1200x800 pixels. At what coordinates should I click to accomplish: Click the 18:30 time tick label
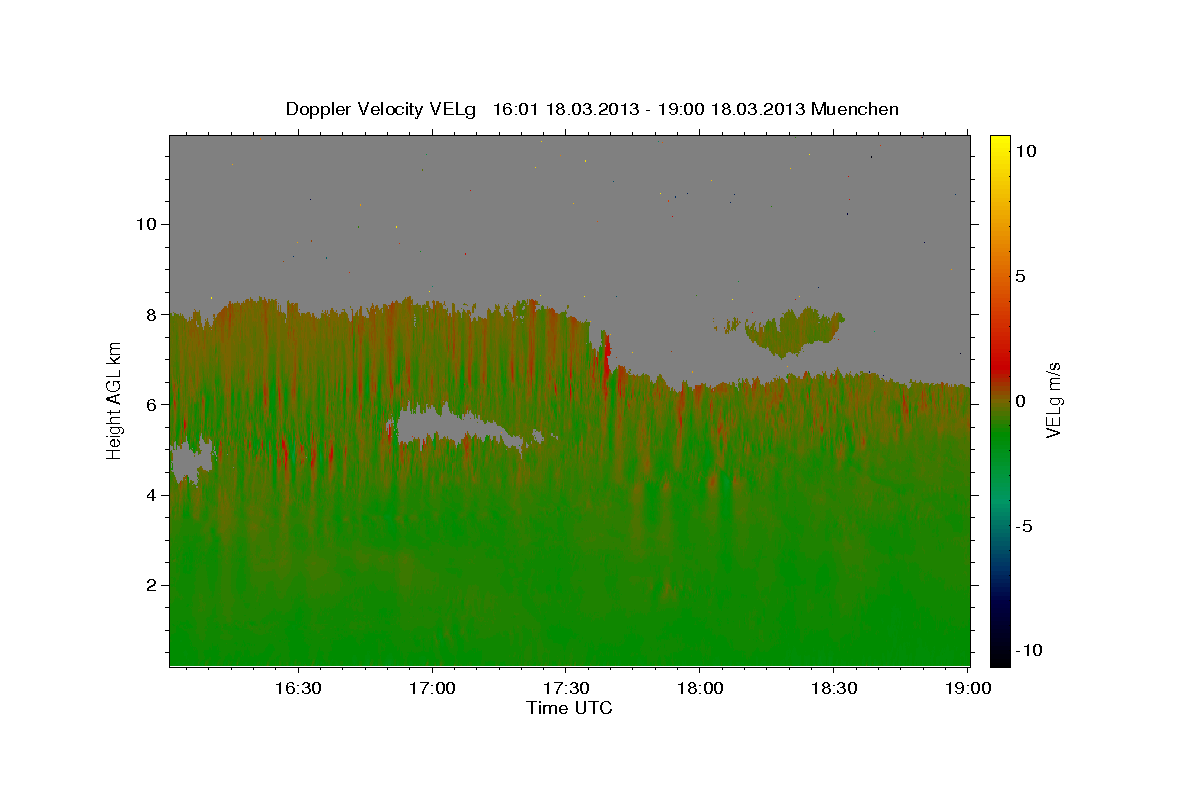point(834,688)
